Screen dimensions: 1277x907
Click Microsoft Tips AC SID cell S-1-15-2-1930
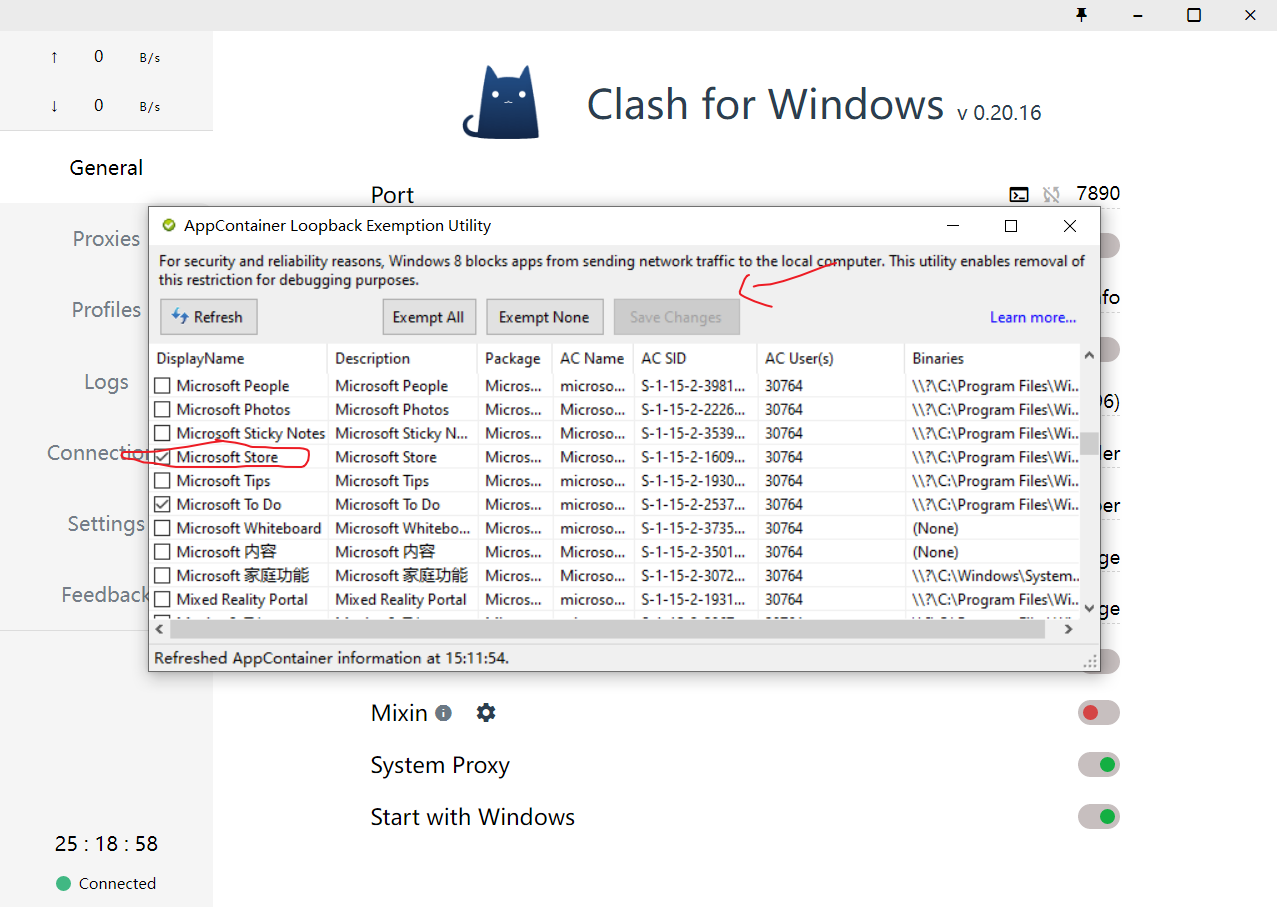[695, 481]
